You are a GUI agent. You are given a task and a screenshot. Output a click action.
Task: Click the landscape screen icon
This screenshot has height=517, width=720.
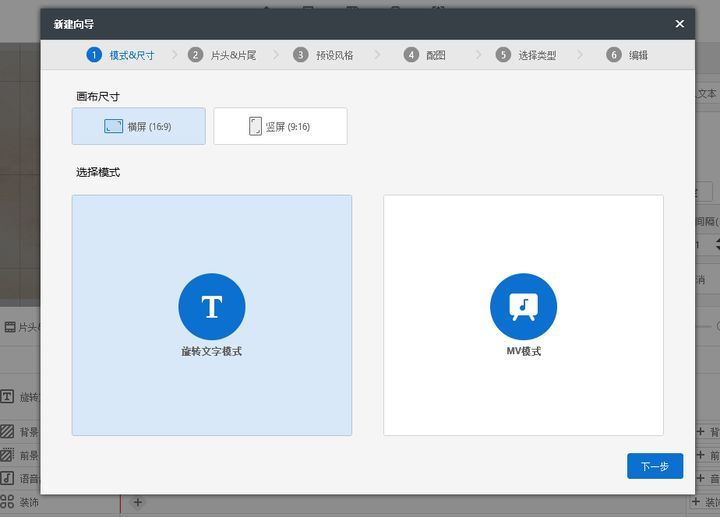[113, 126]
